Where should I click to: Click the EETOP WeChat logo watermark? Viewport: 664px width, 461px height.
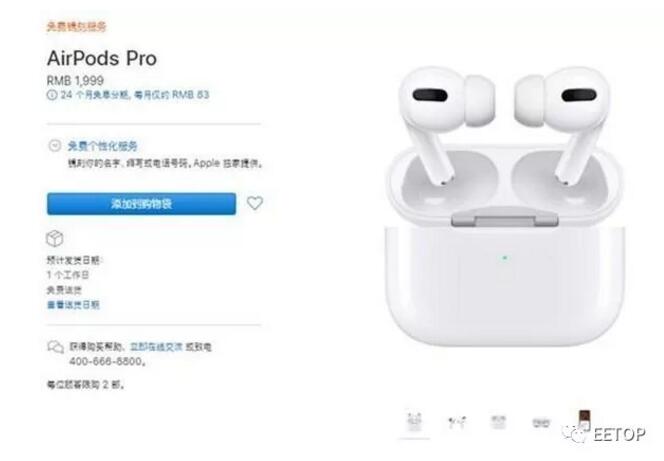pos(604,434)
